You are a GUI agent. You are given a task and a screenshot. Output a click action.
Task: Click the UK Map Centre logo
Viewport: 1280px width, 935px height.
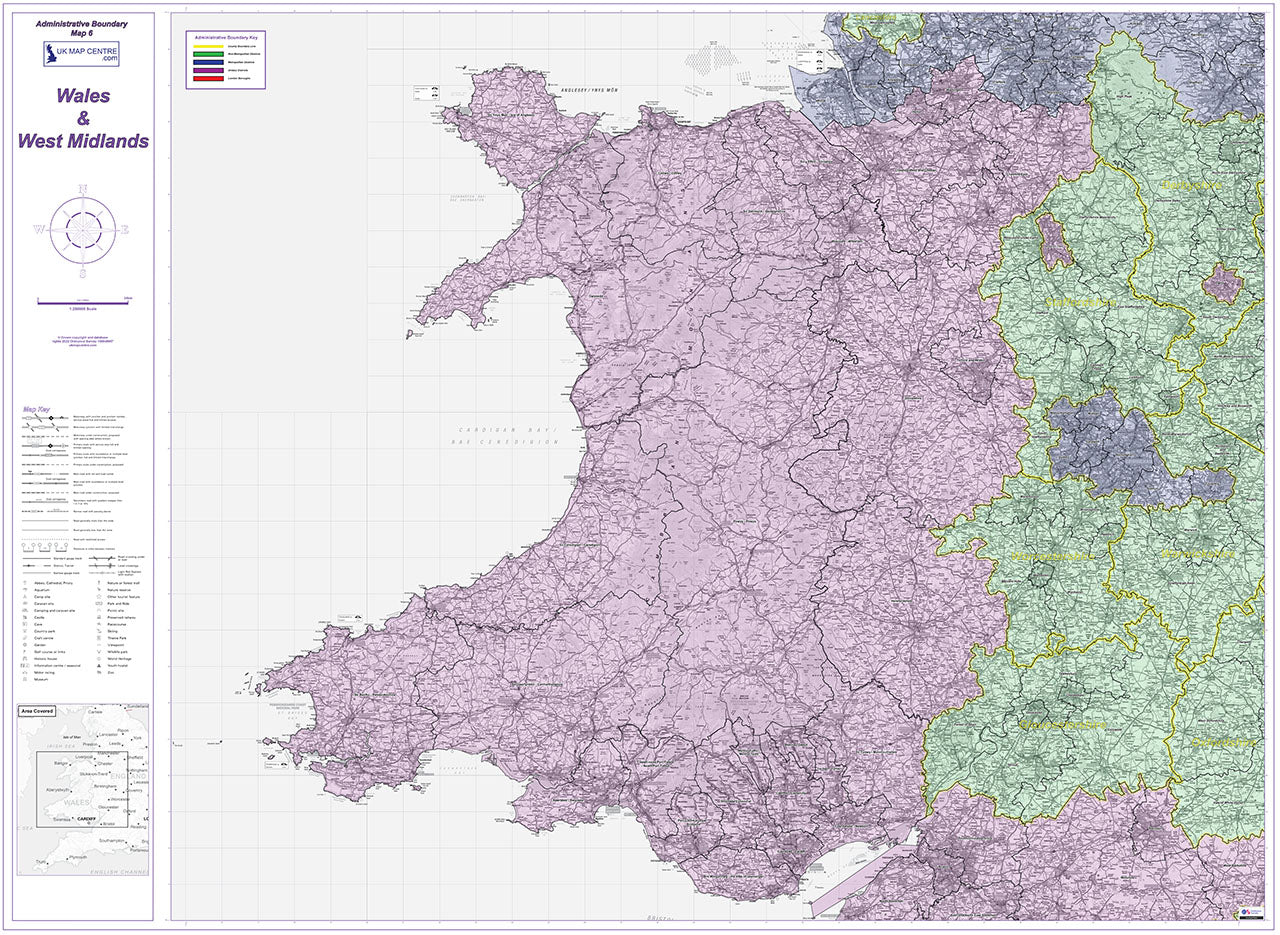[82, 54]
